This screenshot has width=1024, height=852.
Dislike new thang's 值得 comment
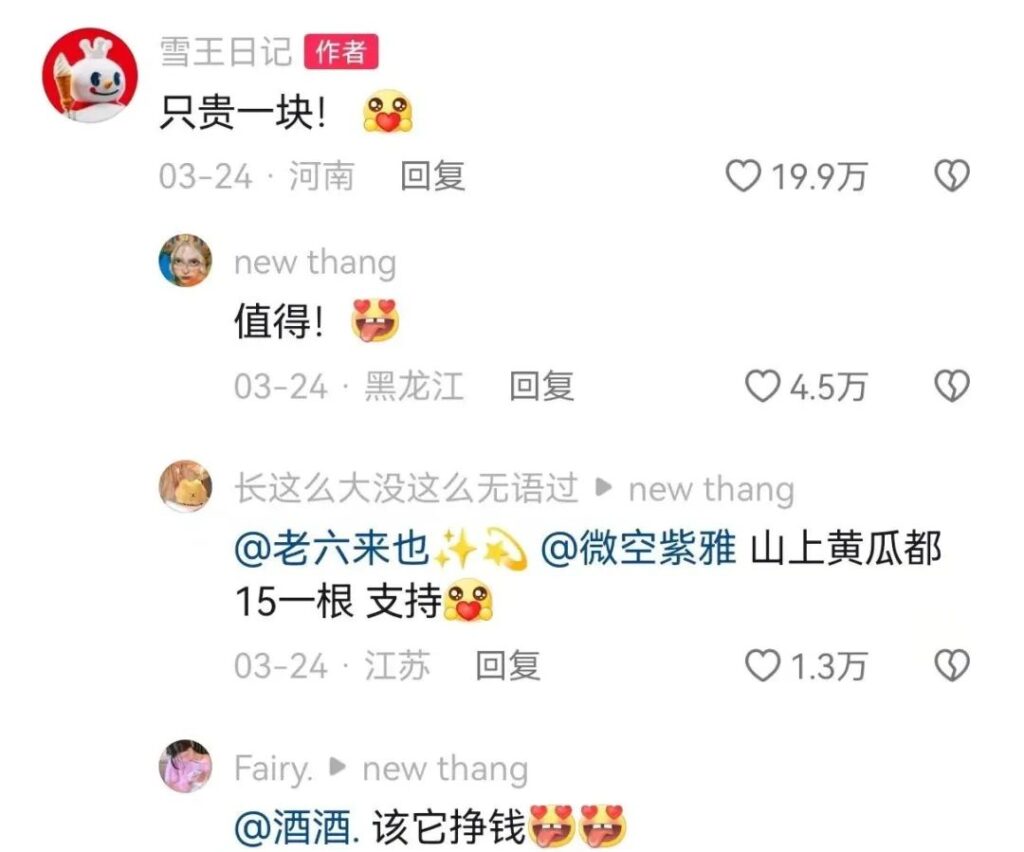point(952,387)
